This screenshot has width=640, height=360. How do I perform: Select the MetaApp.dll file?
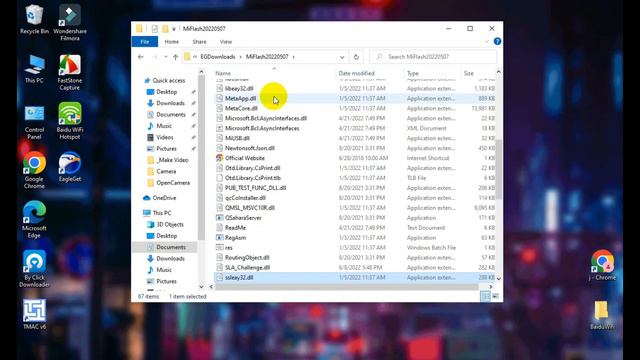(x=240, y=98)
